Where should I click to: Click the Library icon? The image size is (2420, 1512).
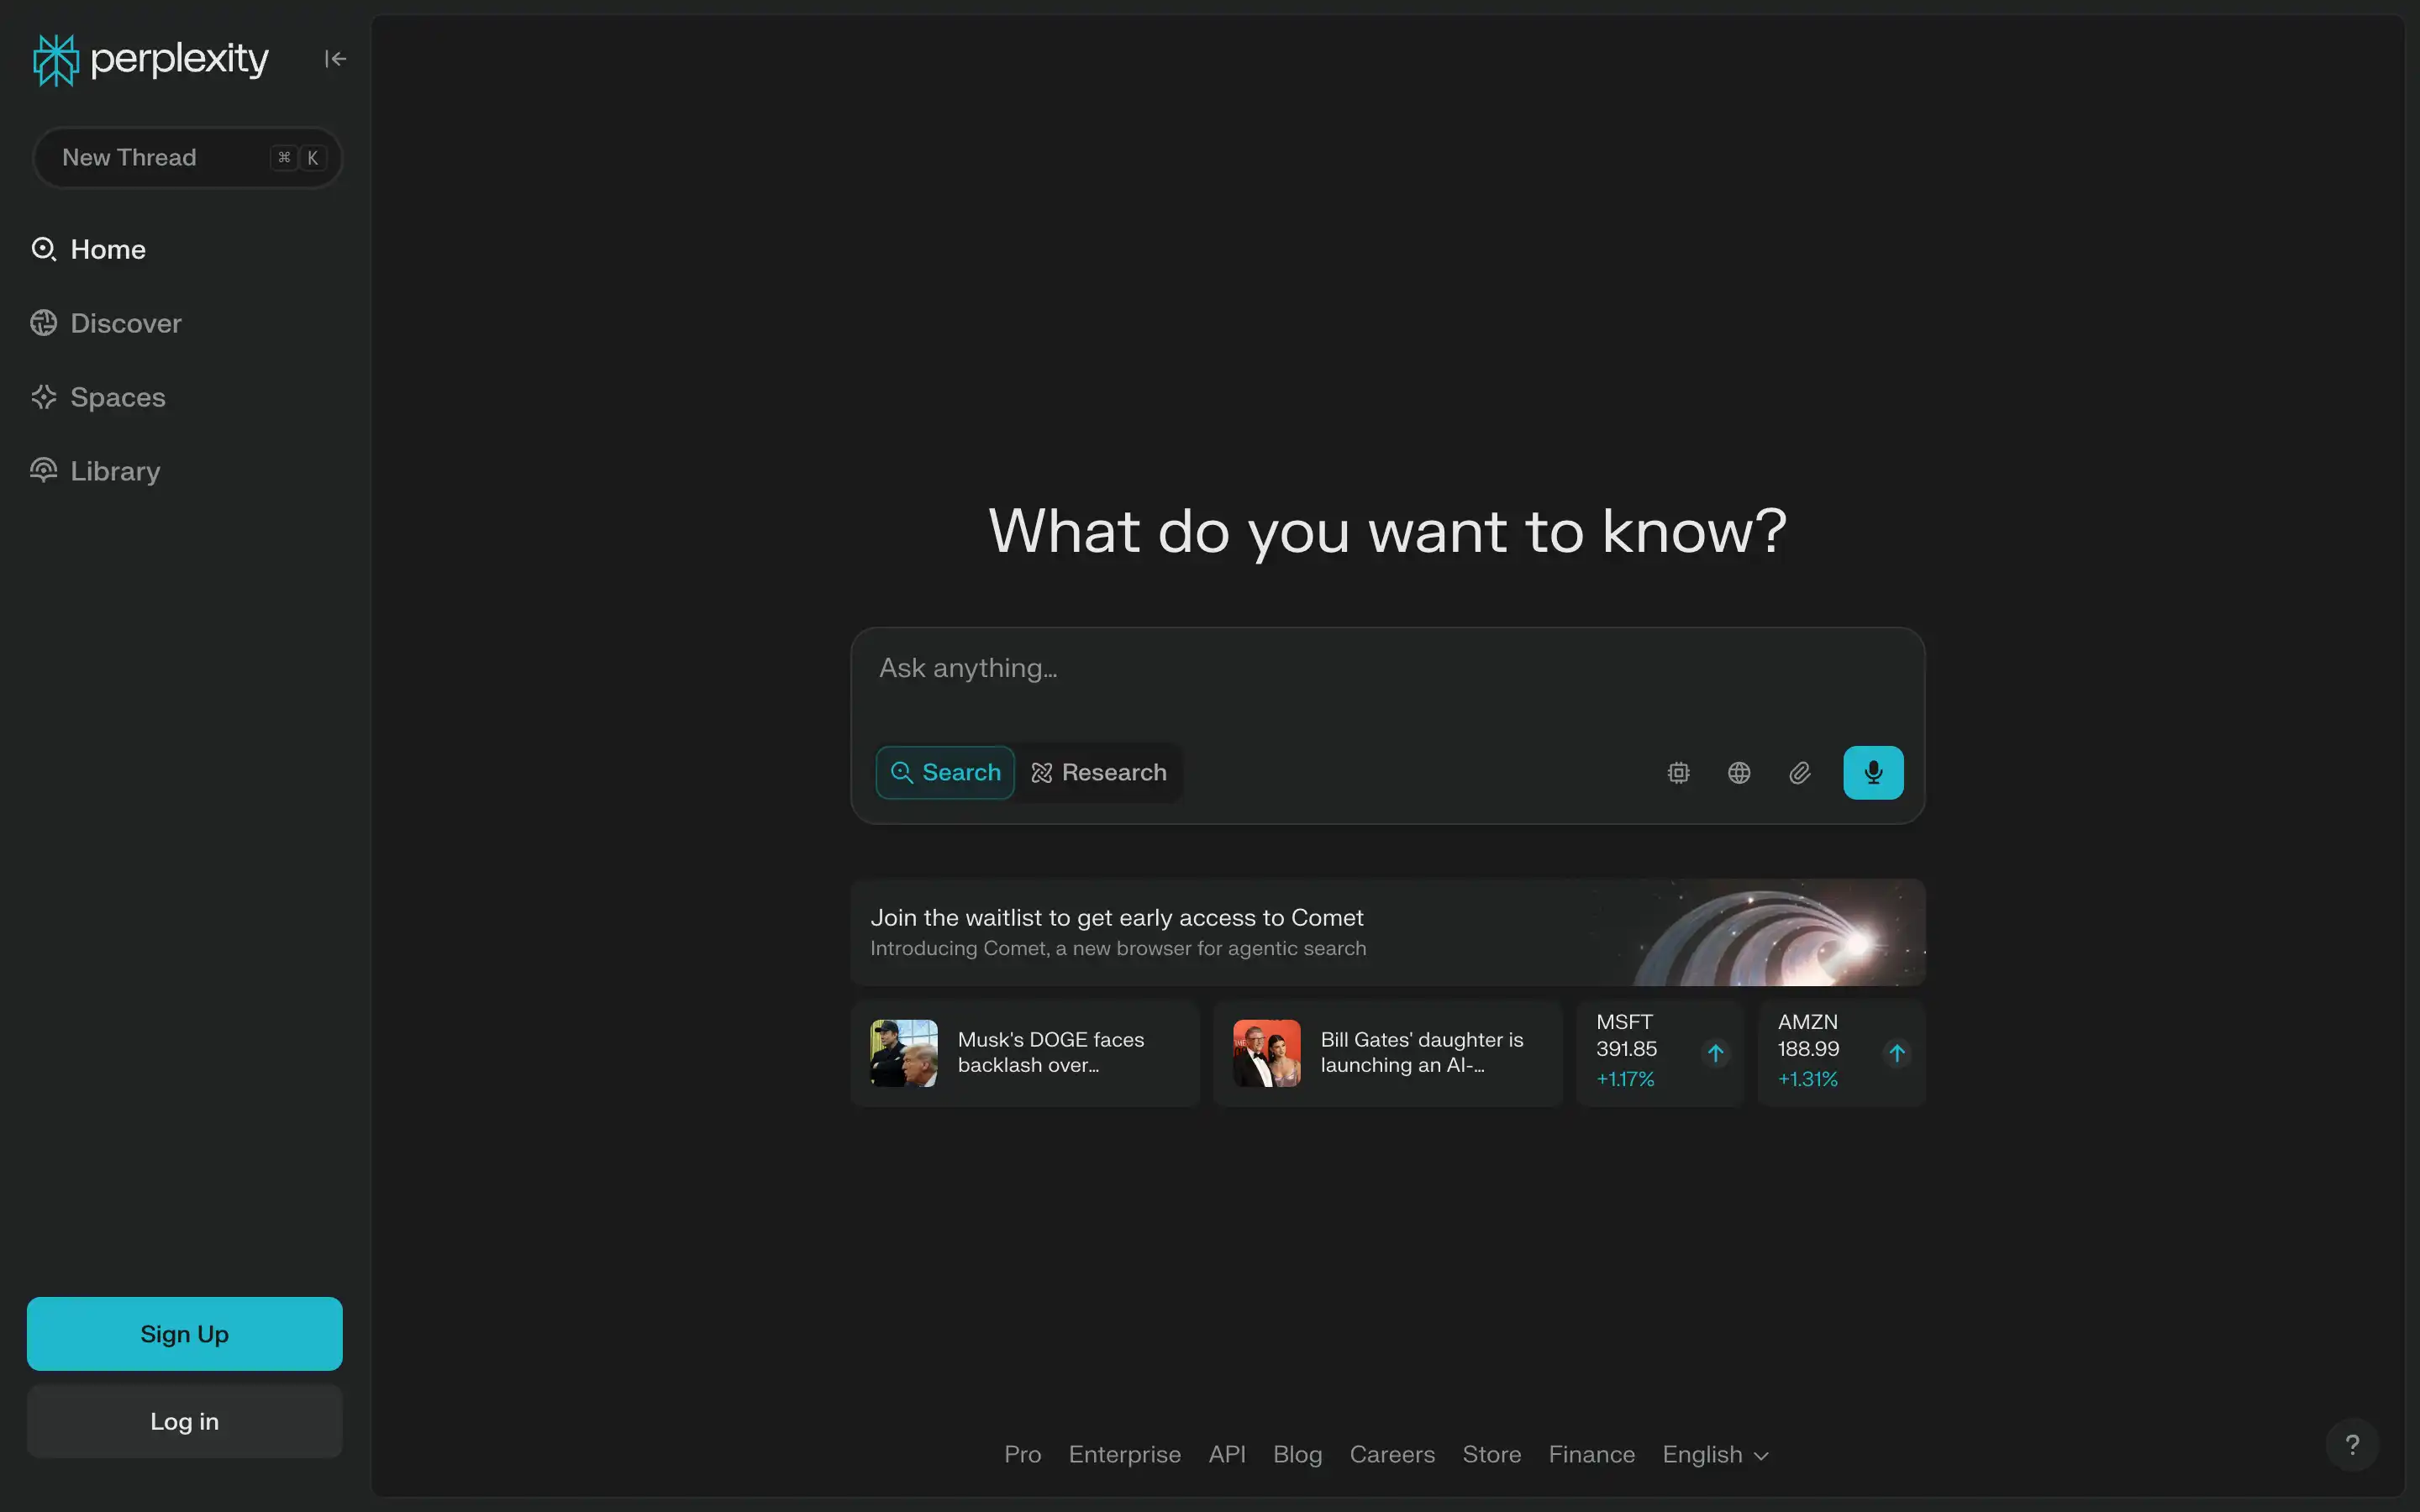click(44, 471)
